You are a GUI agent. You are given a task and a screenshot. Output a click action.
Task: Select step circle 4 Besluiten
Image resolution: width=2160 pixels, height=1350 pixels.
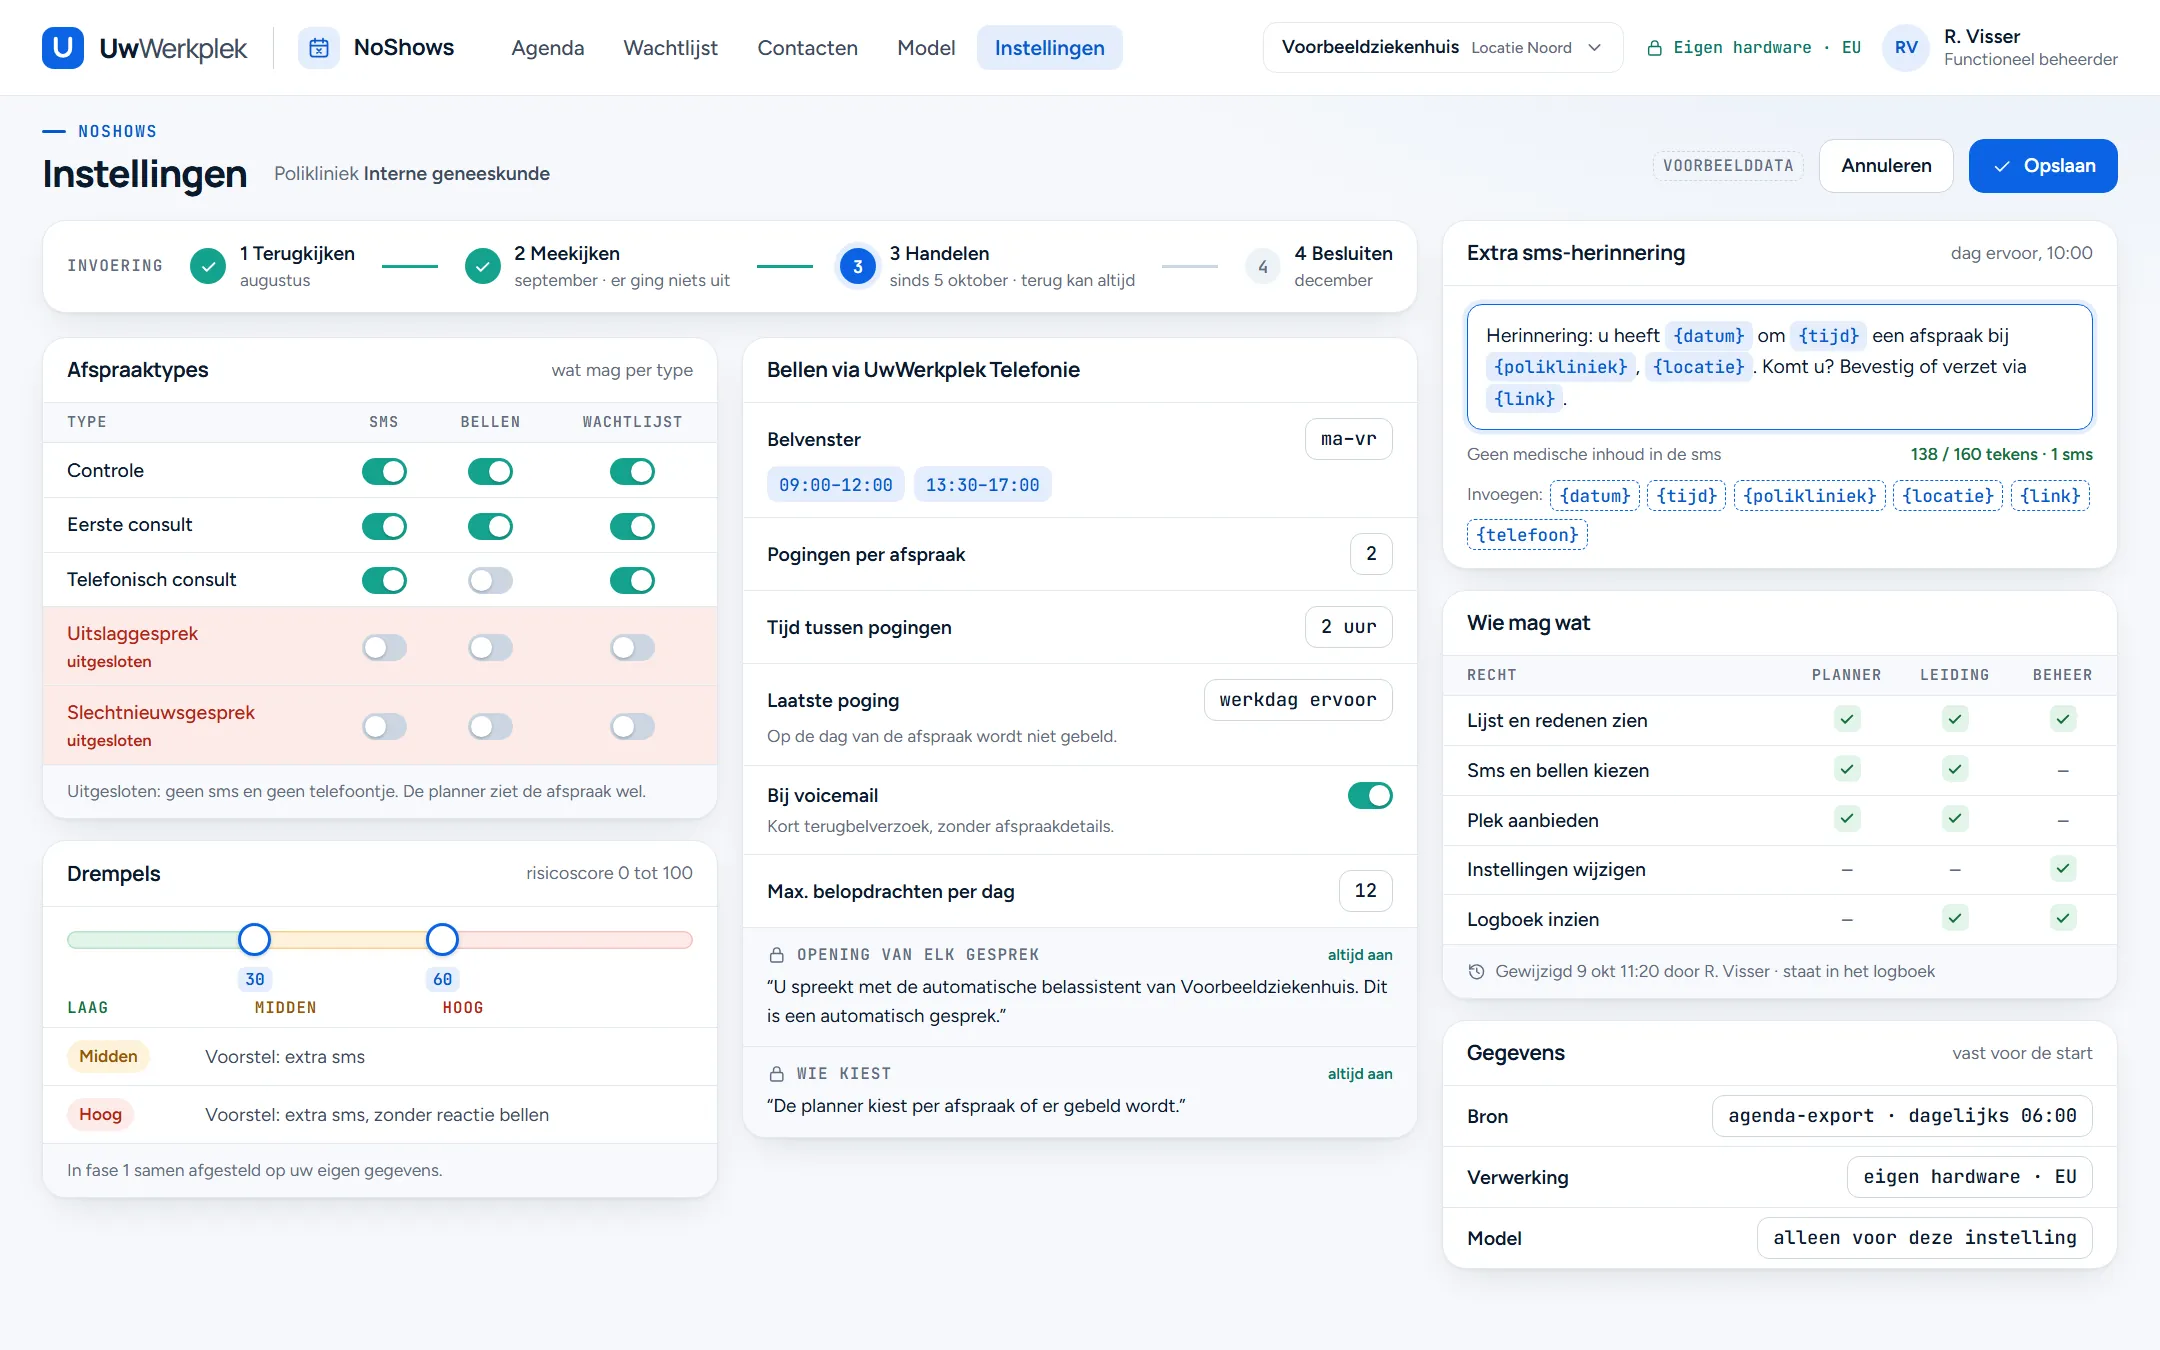pyautogui.click(x=1263, y=266)
